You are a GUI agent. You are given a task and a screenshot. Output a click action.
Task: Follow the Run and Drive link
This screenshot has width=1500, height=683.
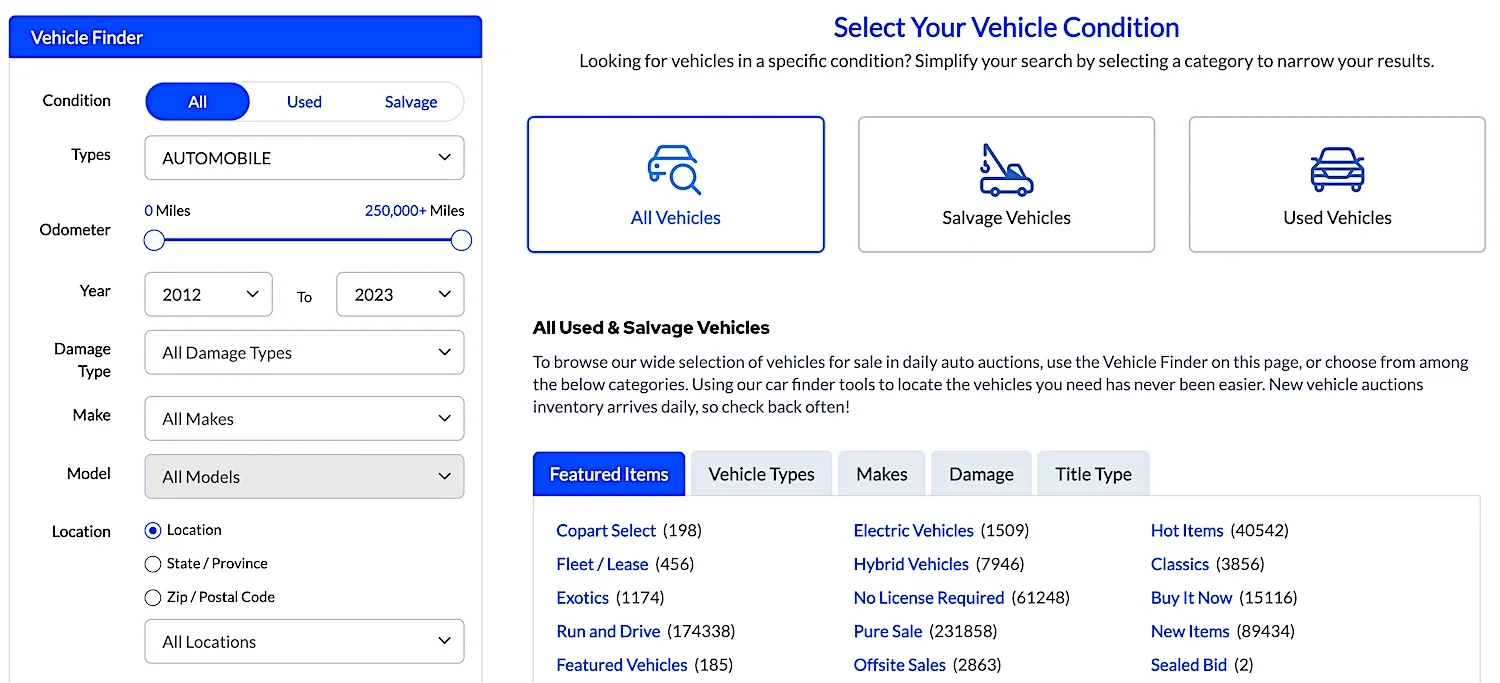click(608, 631)
